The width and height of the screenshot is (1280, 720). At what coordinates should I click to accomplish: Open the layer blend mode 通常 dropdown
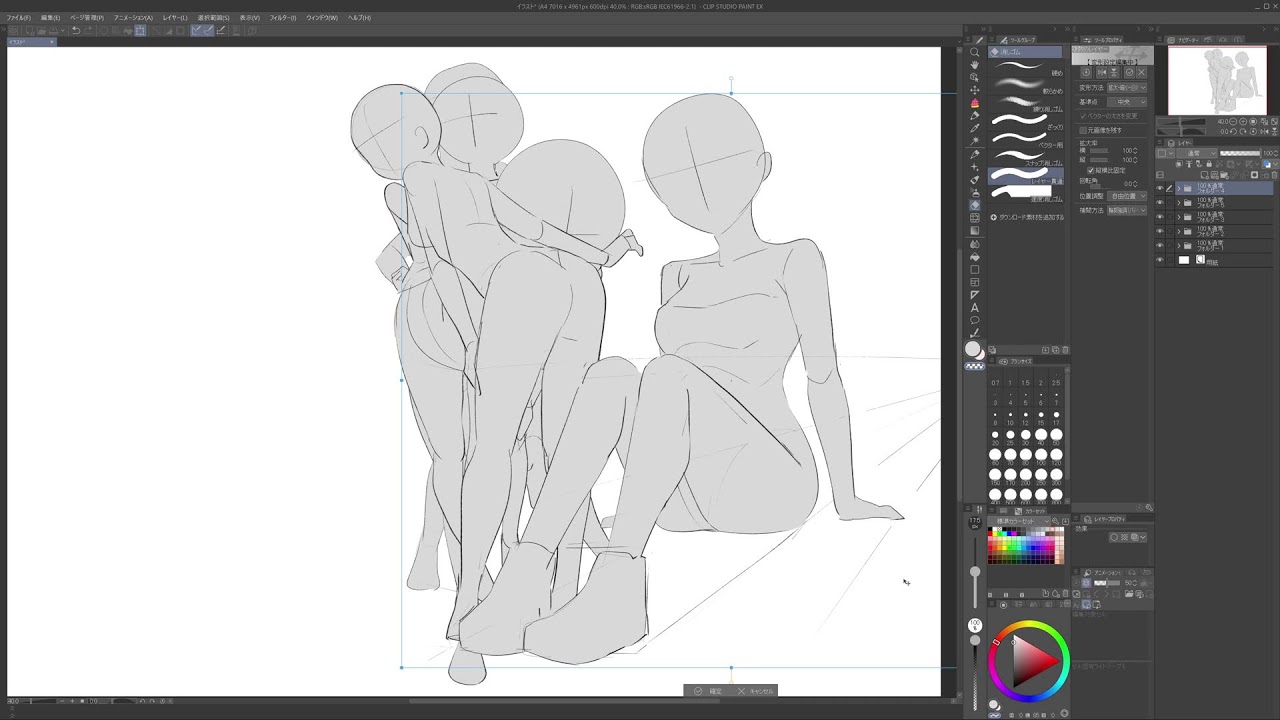click(1199, 153)
